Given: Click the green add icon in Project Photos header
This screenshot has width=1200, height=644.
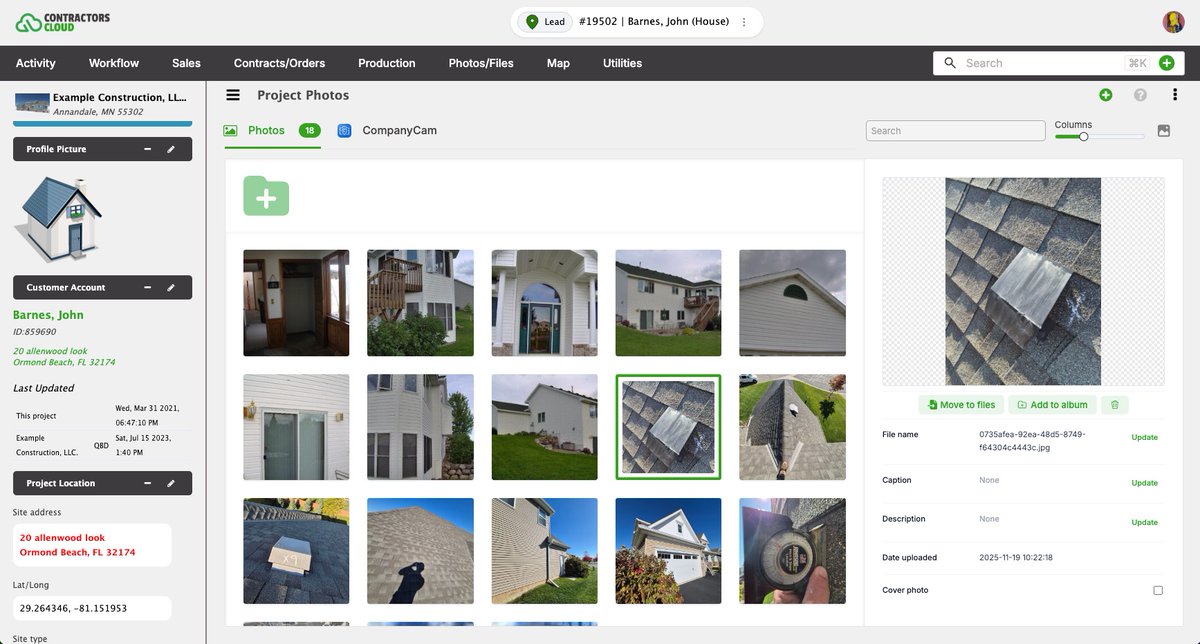Looking at the screenshot, I should 1105,95.
